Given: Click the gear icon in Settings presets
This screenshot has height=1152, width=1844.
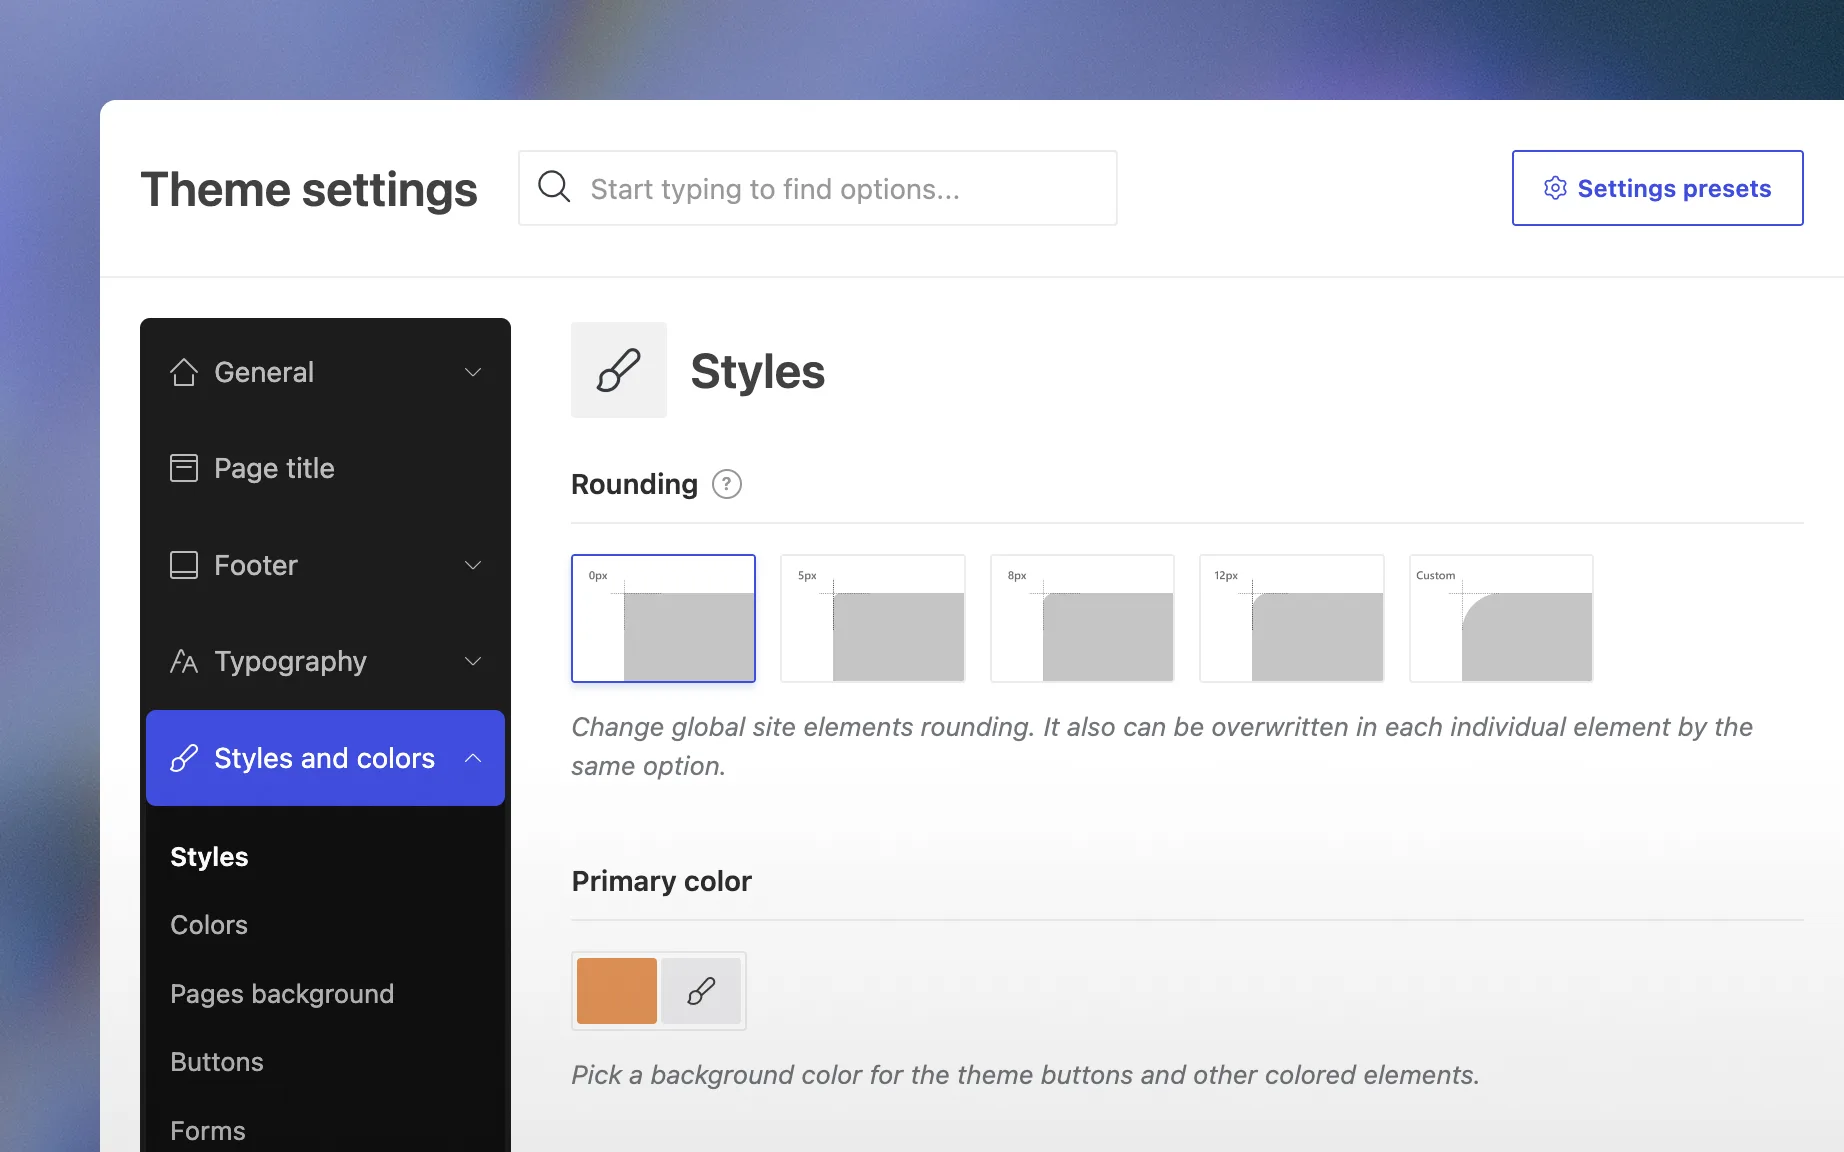Looking at the screenshot, I should (1555, 188).
